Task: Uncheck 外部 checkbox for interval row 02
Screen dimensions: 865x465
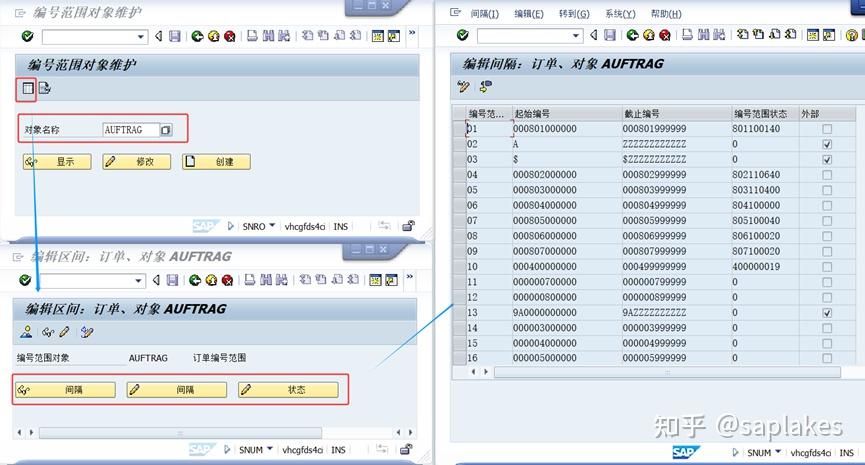Action: pyautogui.click(x=826, y=145)
